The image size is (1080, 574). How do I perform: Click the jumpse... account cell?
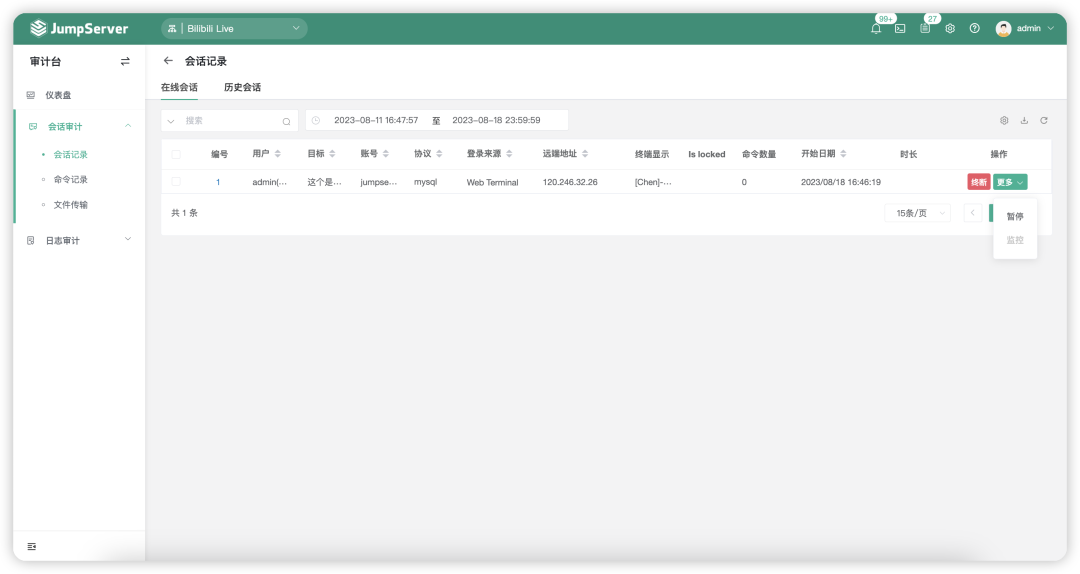378,182
